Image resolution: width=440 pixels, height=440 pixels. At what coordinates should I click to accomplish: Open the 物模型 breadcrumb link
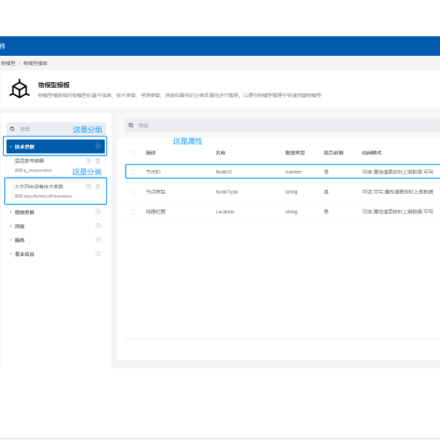click(x=8, y=63)
